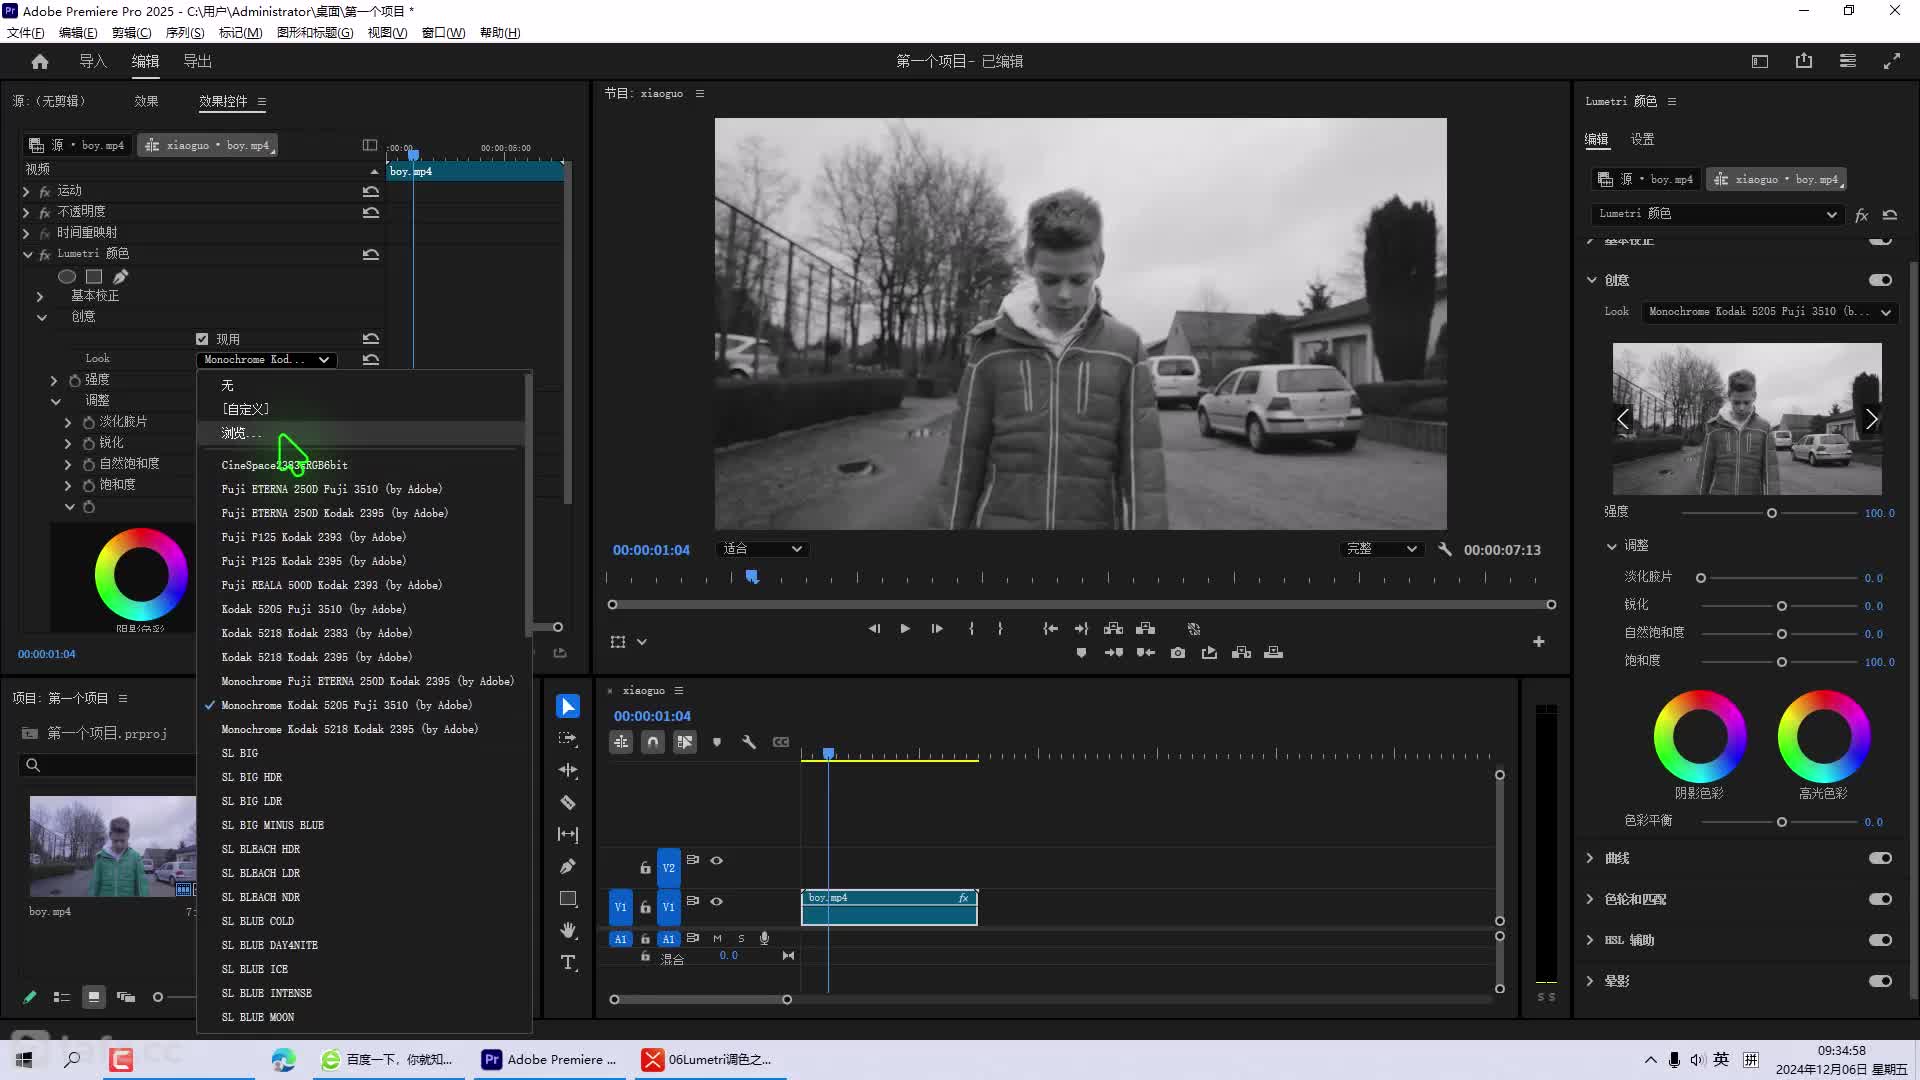Screen dimensions: 1920x1080
Task: Expand the 不透明度 effect
Action: point(26,212)
